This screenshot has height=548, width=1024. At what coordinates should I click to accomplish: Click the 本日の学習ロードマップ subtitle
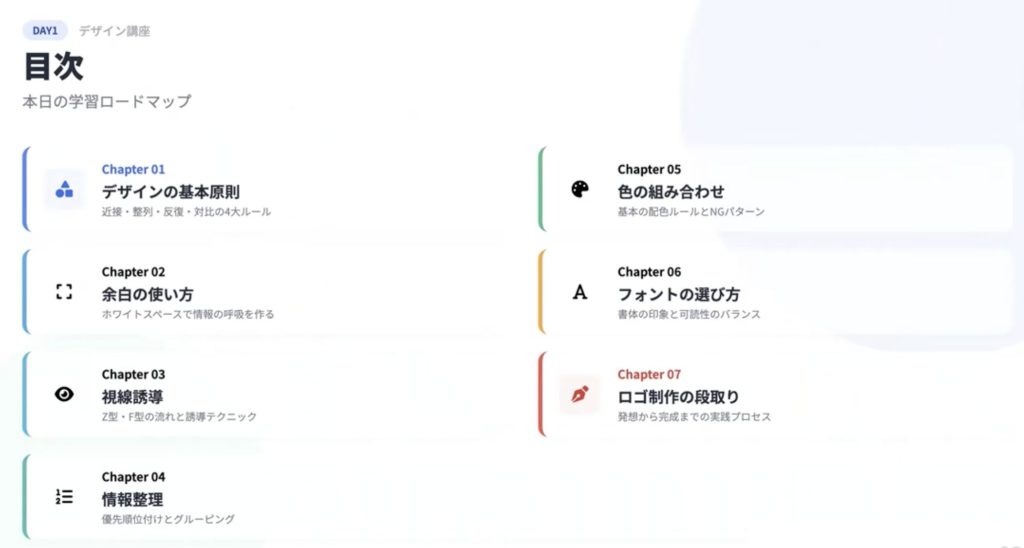click(x=106, y=101)
